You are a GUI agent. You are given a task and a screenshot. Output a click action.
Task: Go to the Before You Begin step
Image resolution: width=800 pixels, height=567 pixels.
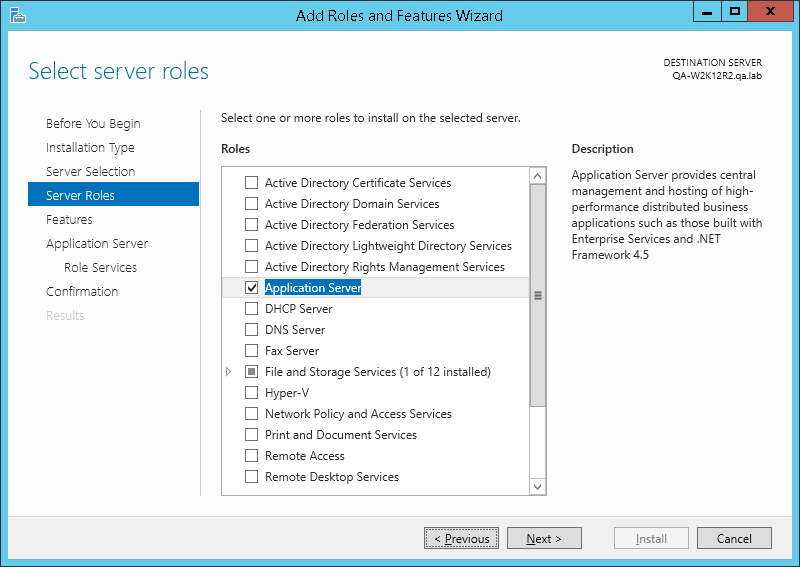[93, 124]
